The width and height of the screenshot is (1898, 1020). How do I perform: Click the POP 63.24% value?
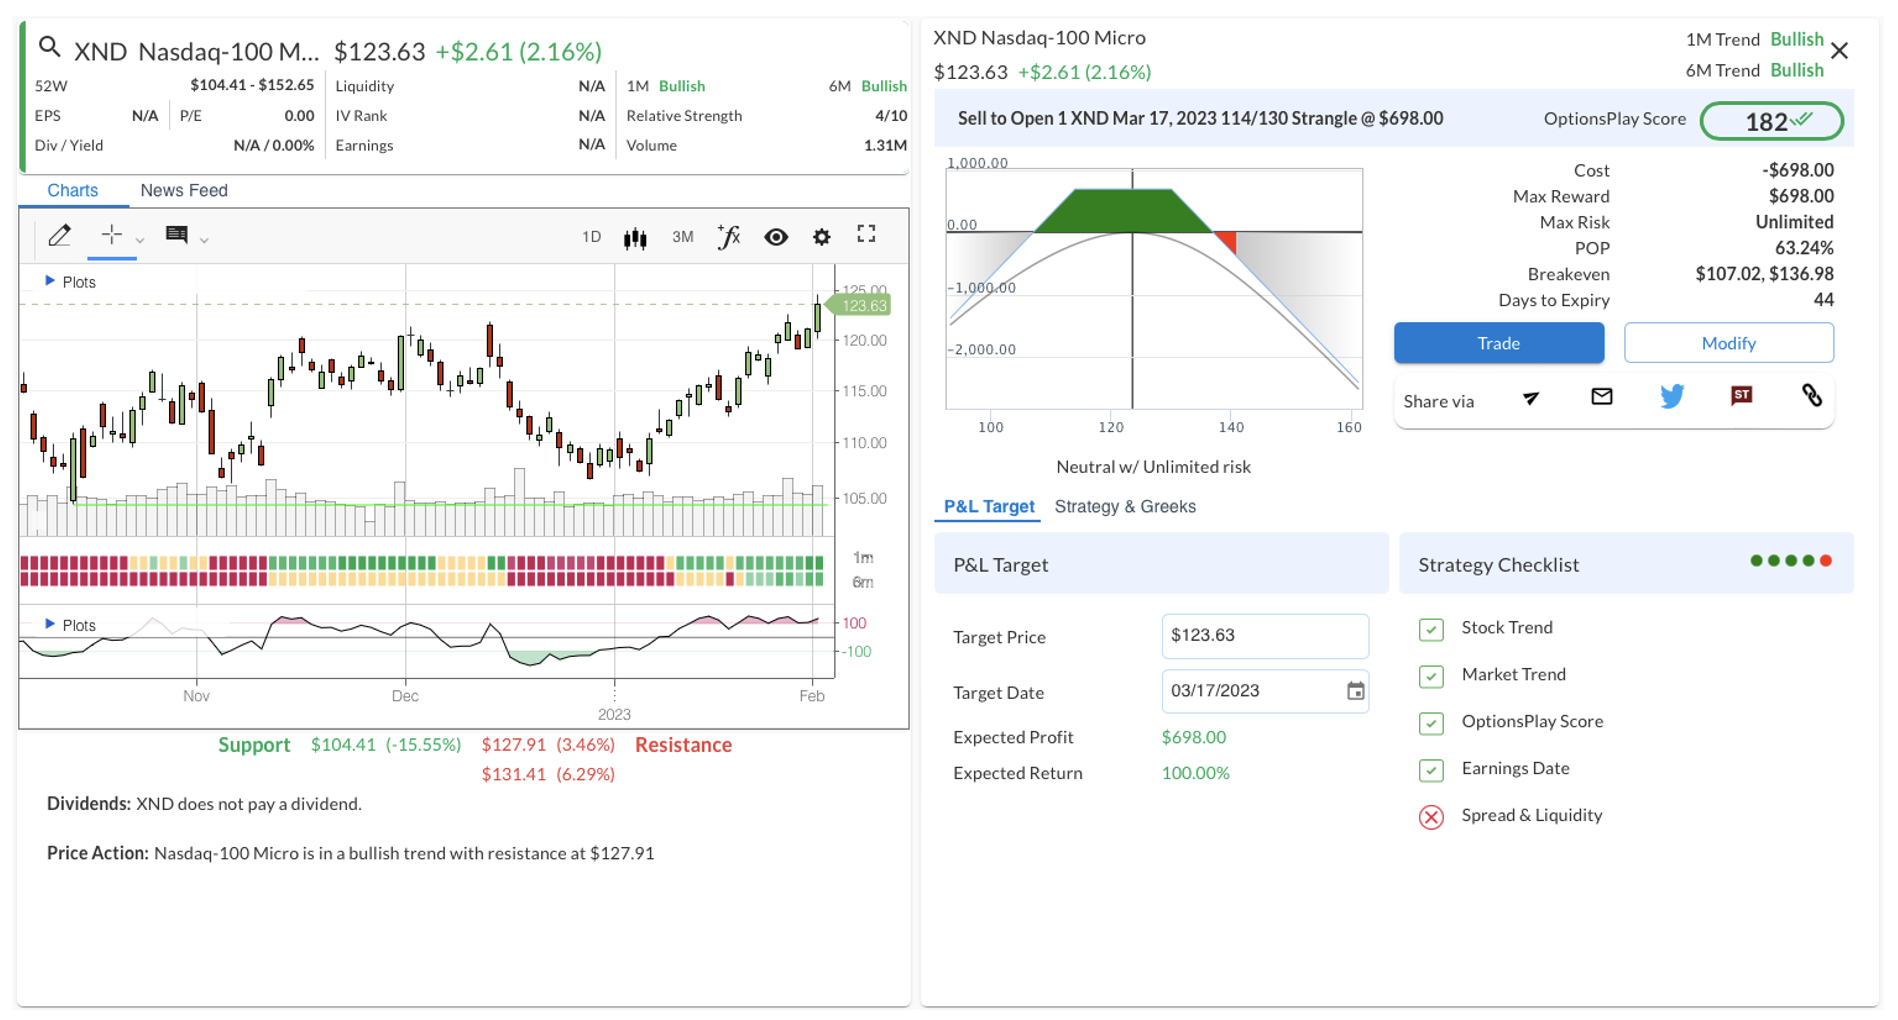pos(1804,248)
